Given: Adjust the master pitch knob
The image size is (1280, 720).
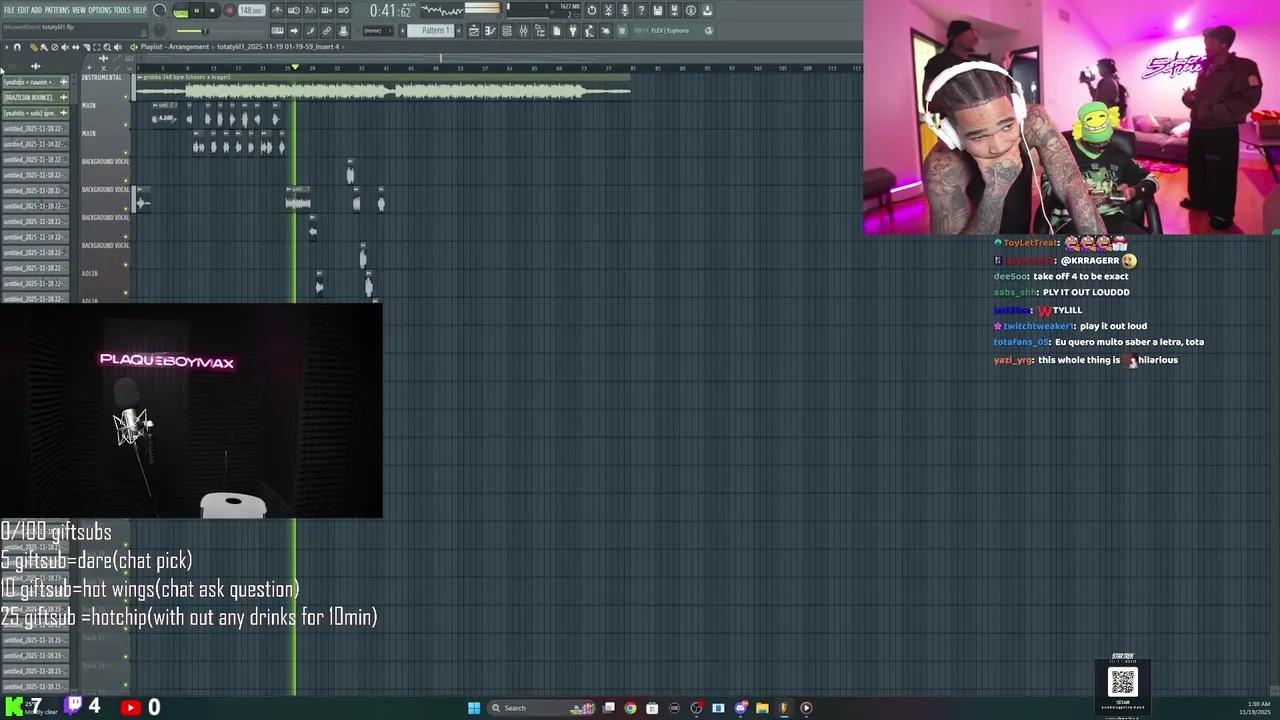Looking at the screenshot, I should point(159,31).
